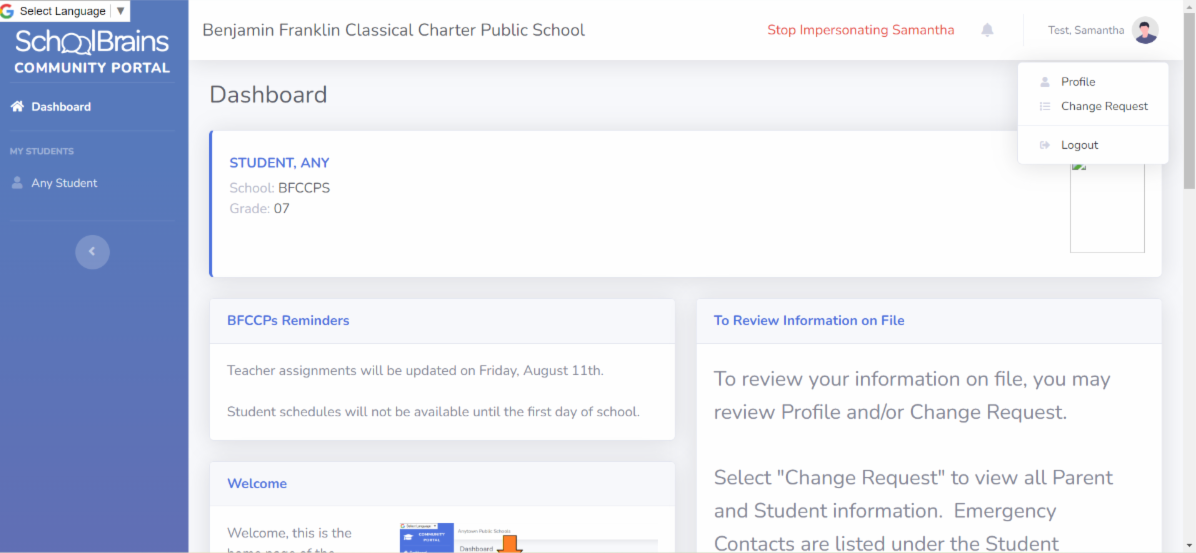
Task: Click the user avatar picture
Action: [1145, 30]
